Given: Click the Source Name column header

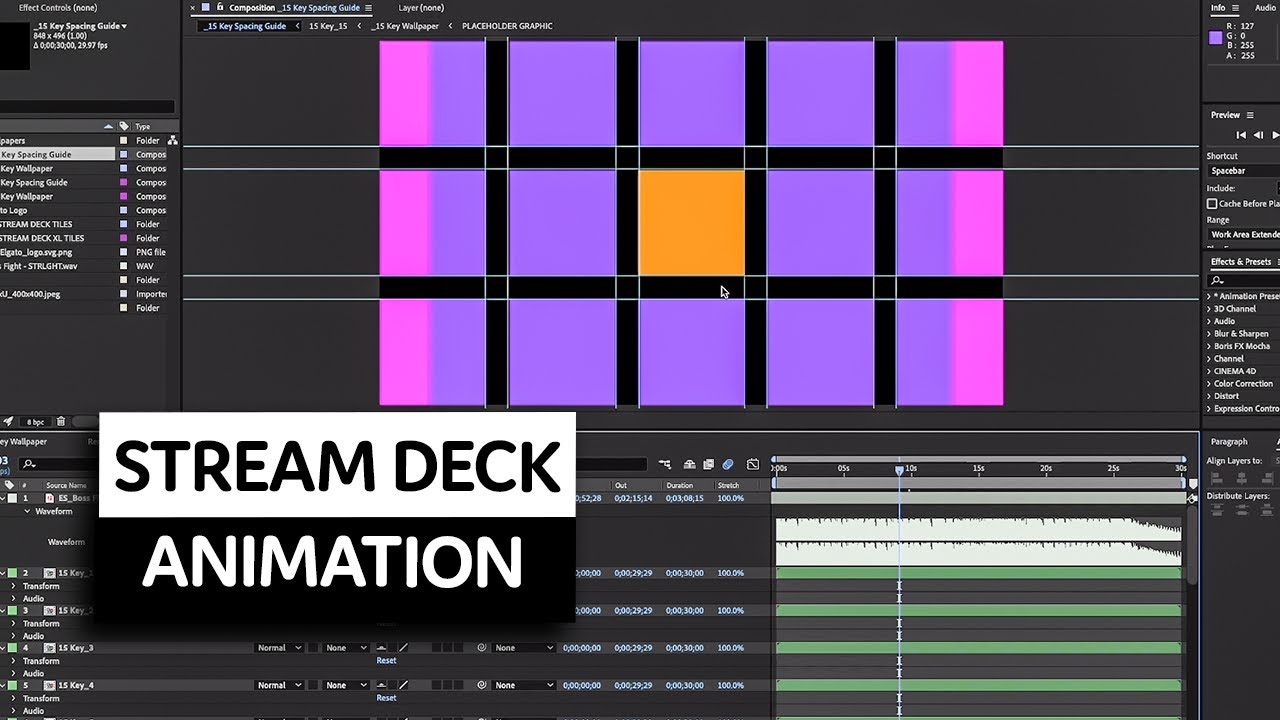Looking at the screenshot, I should tap(66, 485).
